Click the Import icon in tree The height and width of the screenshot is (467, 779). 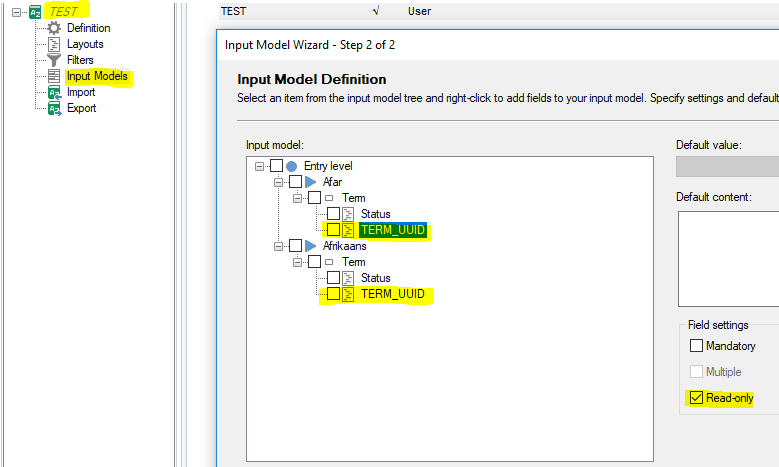[x=55, y=92]
